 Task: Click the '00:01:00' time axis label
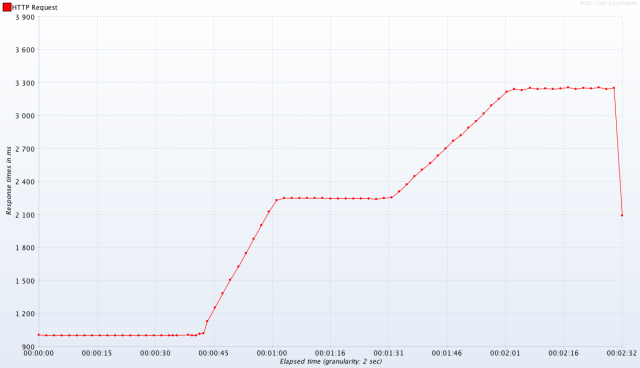tap(272, 353)
